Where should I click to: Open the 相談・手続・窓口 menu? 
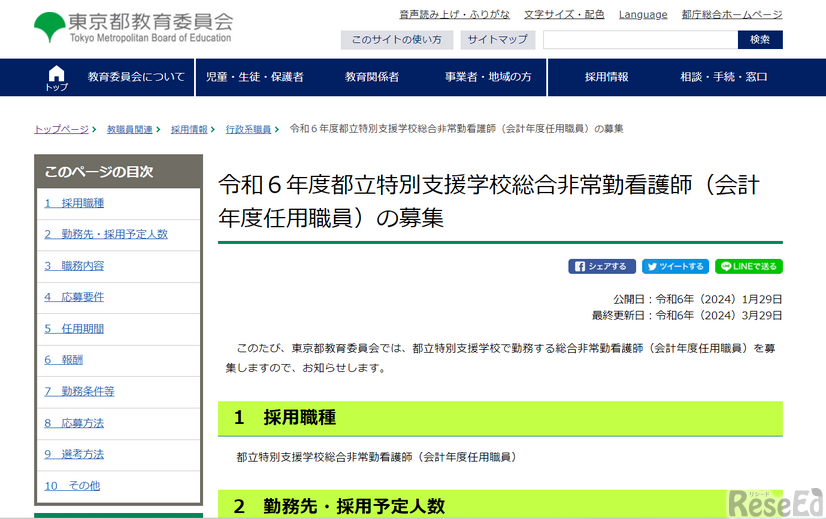click(724, 77)
